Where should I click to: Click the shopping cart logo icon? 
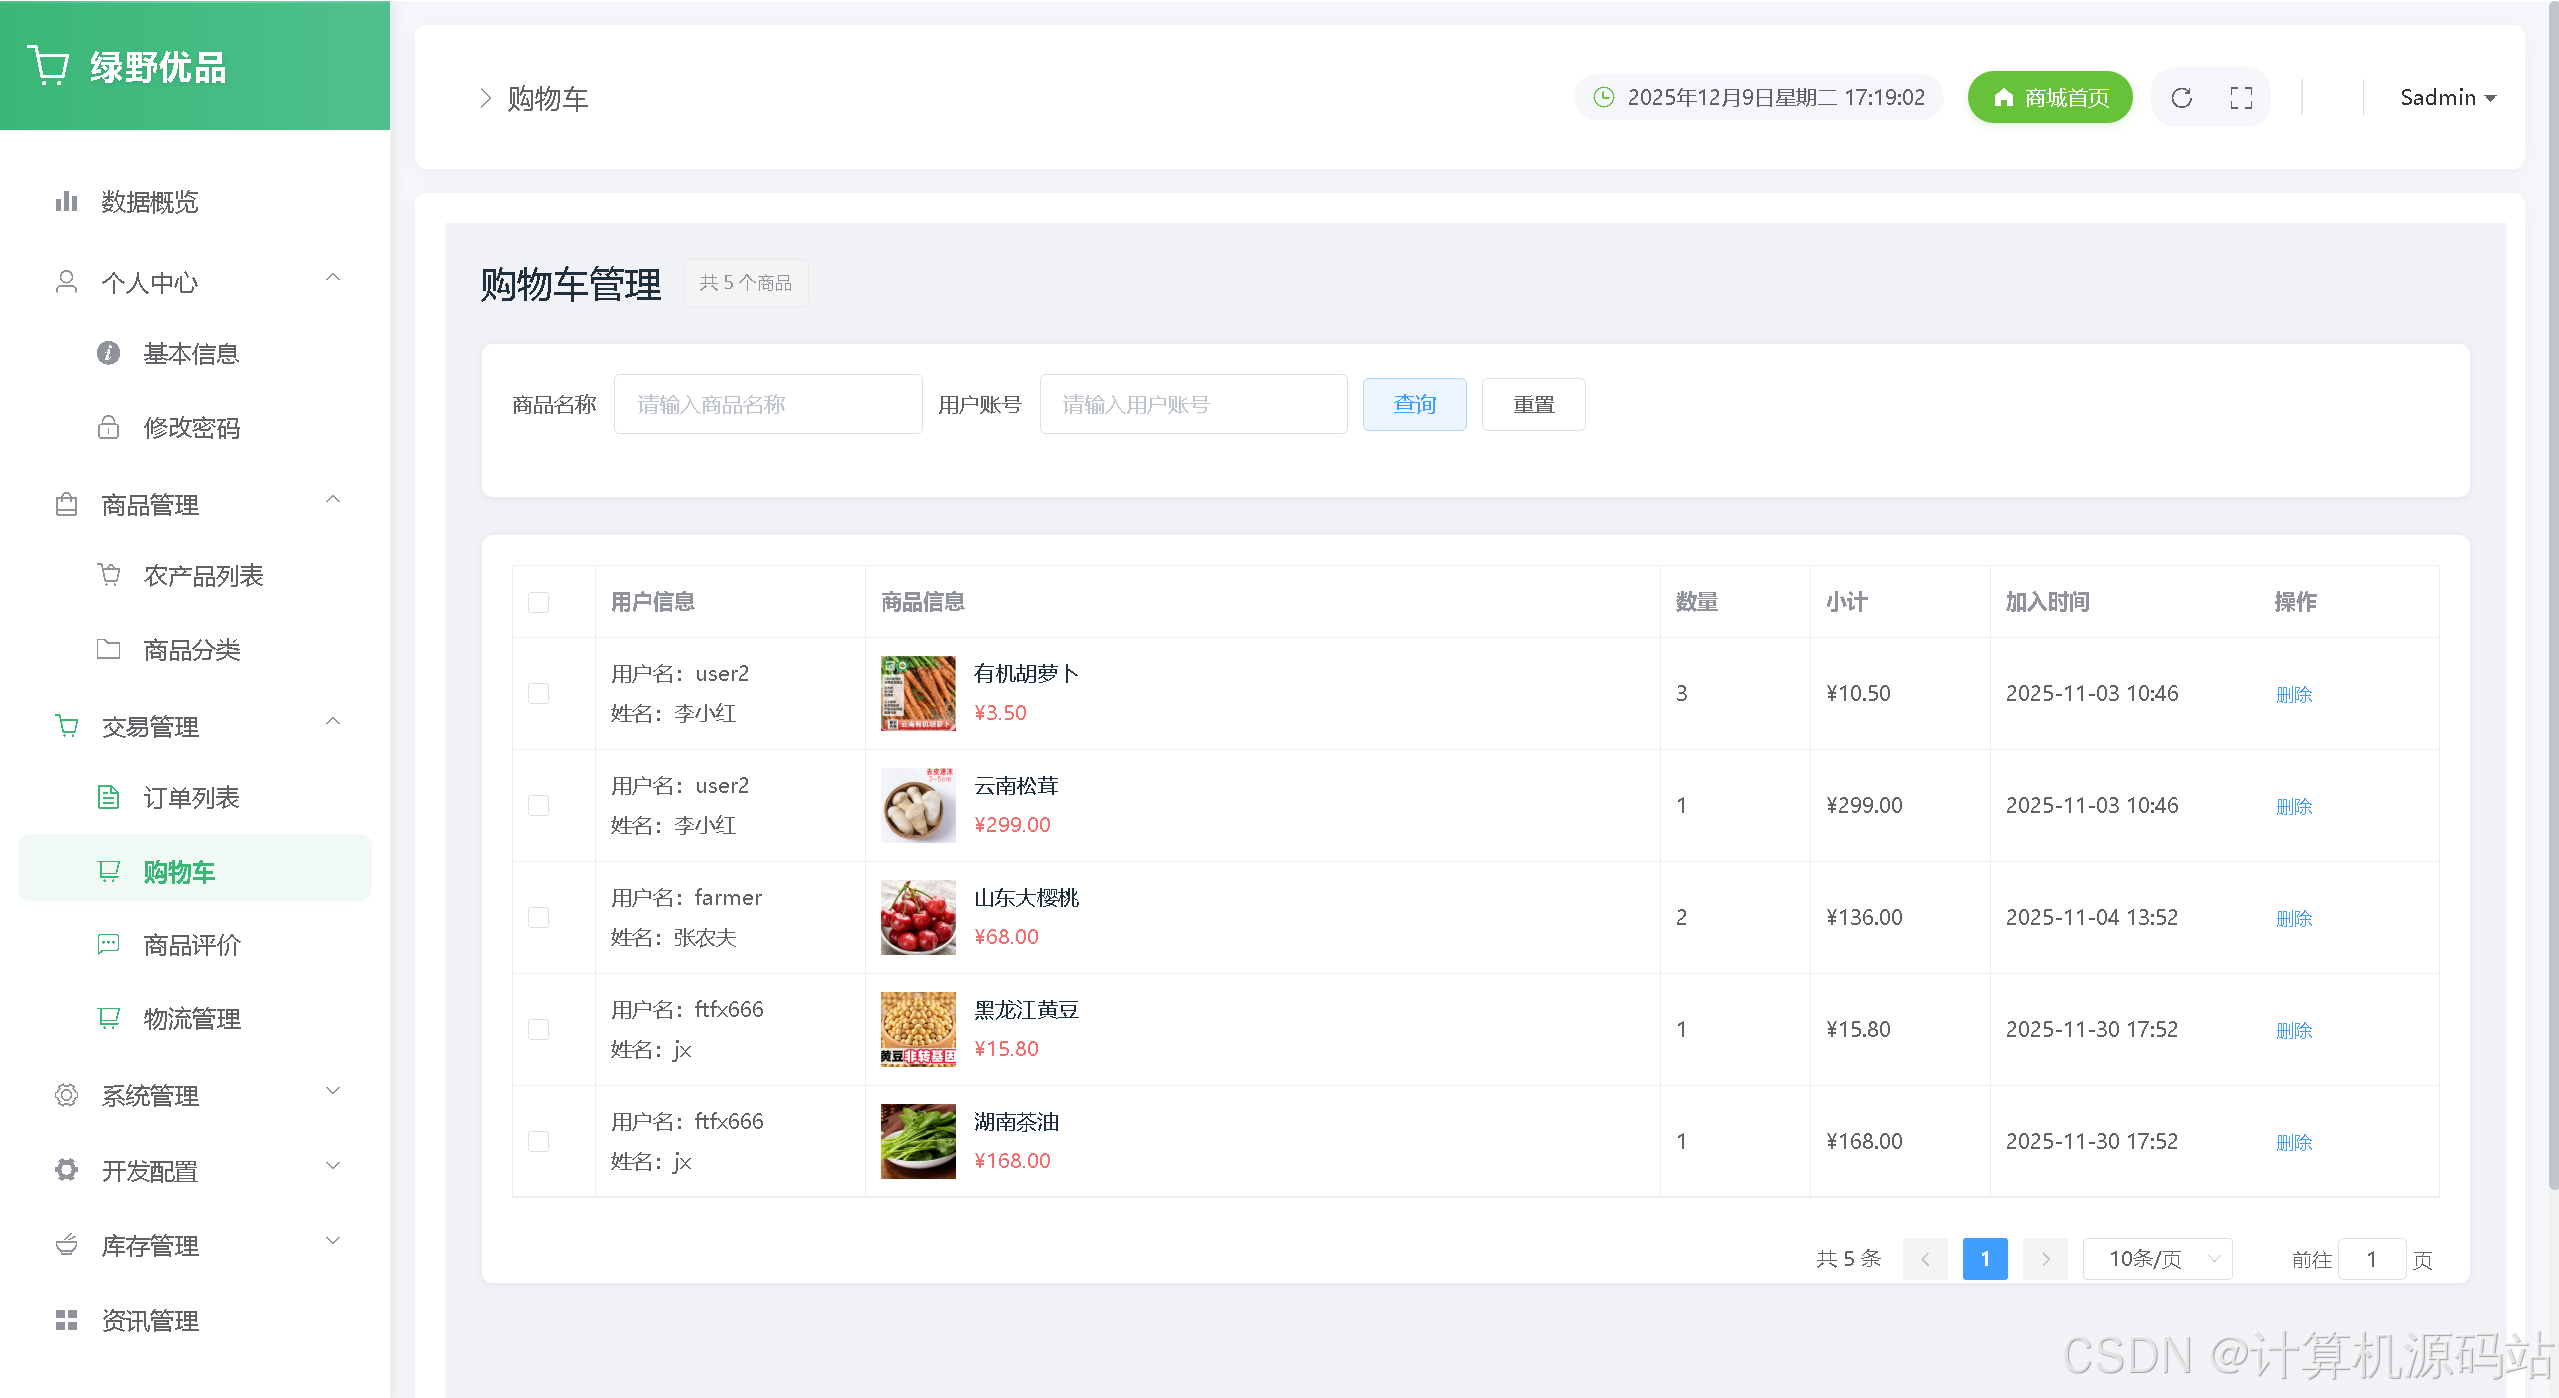coord(47,66)
